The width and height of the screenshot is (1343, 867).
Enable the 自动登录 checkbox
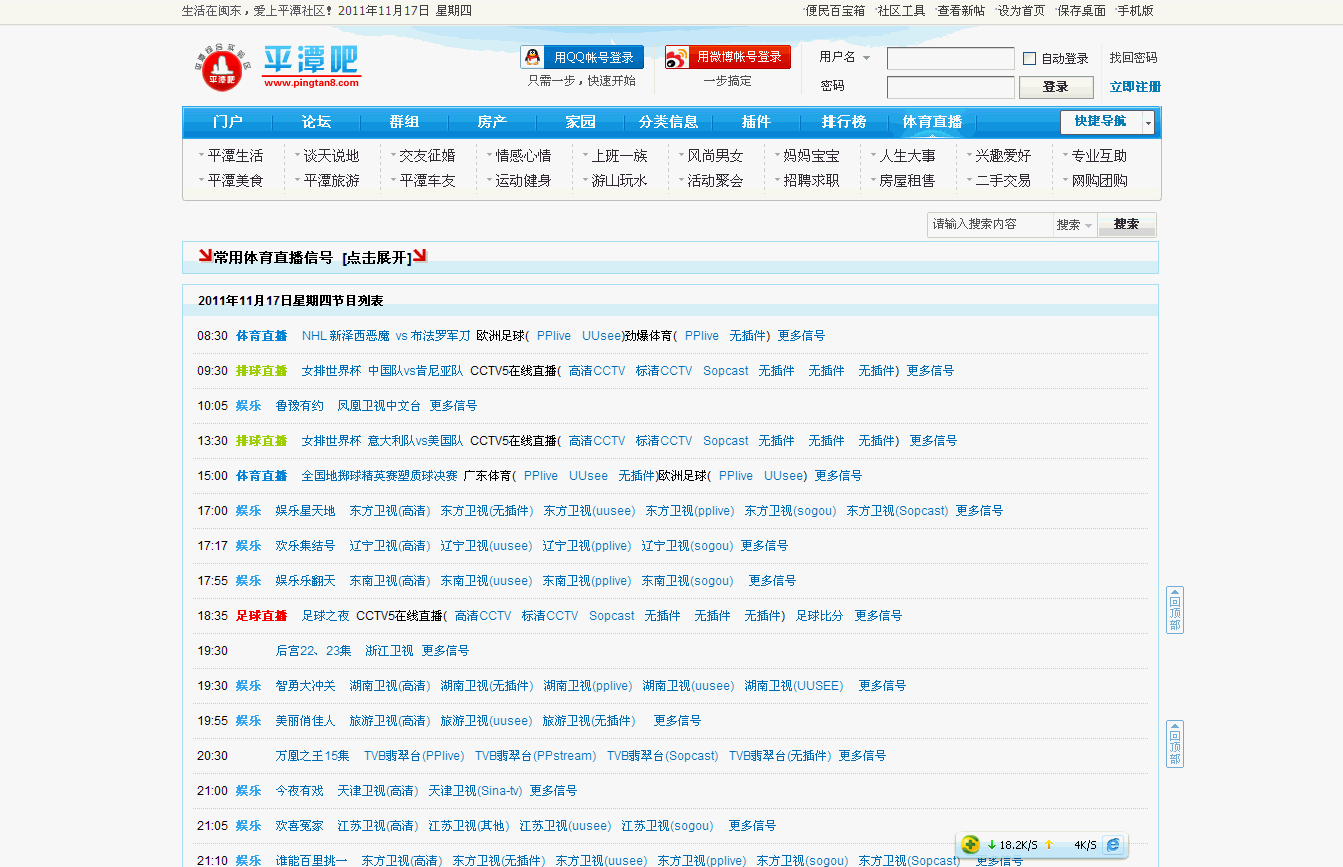(1029, 59)
